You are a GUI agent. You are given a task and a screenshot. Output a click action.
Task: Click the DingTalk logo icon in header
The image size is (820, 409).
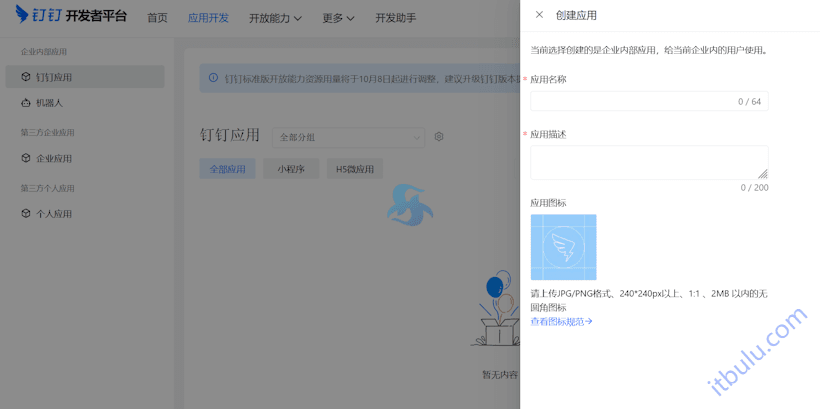pos(22,15)
